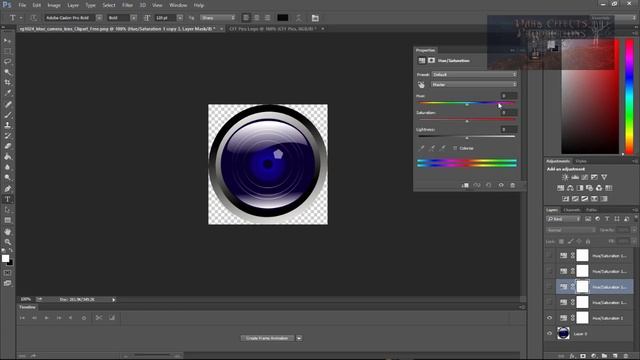Image resolution: width=640 pixels, height=360 pixels.
Task: Click the Hue slider track
Action: [x=467, y=103]
